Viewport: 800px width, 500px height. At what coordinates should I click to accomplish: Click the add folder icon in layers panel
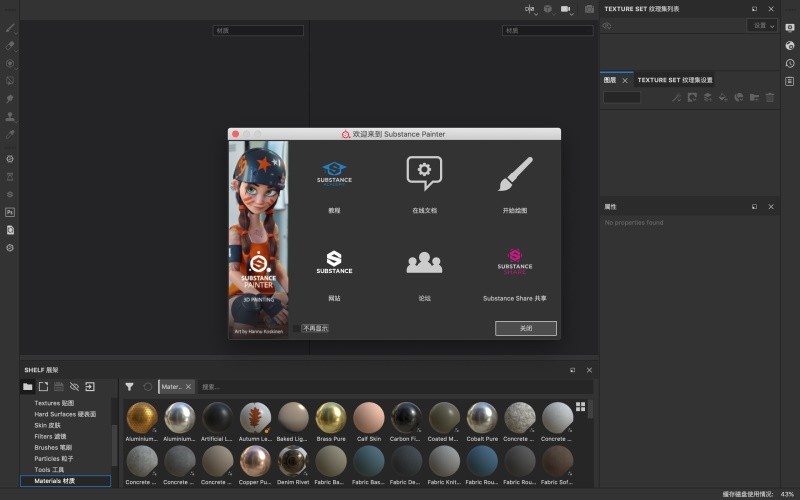click(x=755, y=97)
